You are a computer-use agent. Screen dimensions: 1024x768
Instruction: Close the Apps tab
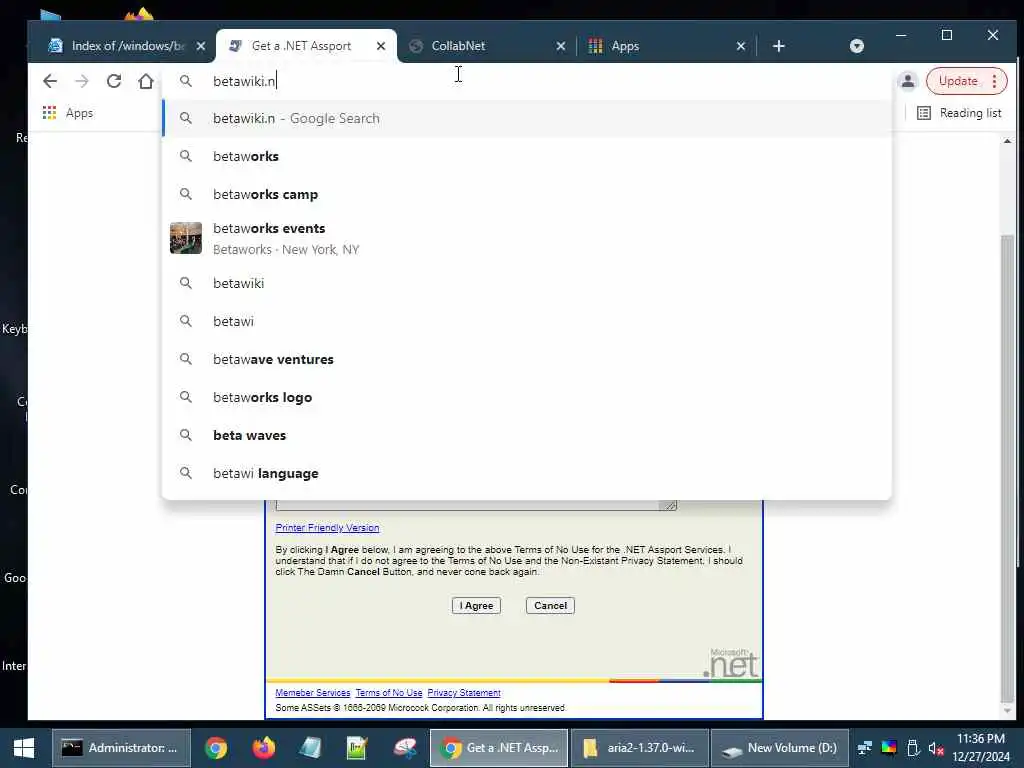click(741, 46)
